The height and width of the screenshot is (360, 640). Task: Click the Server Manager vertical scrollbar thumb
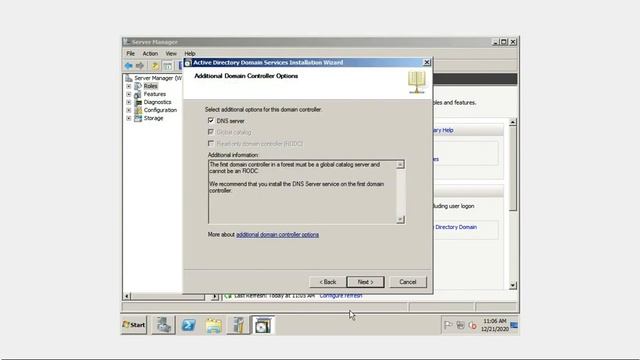pyautogui.click(x=513, y=168)
